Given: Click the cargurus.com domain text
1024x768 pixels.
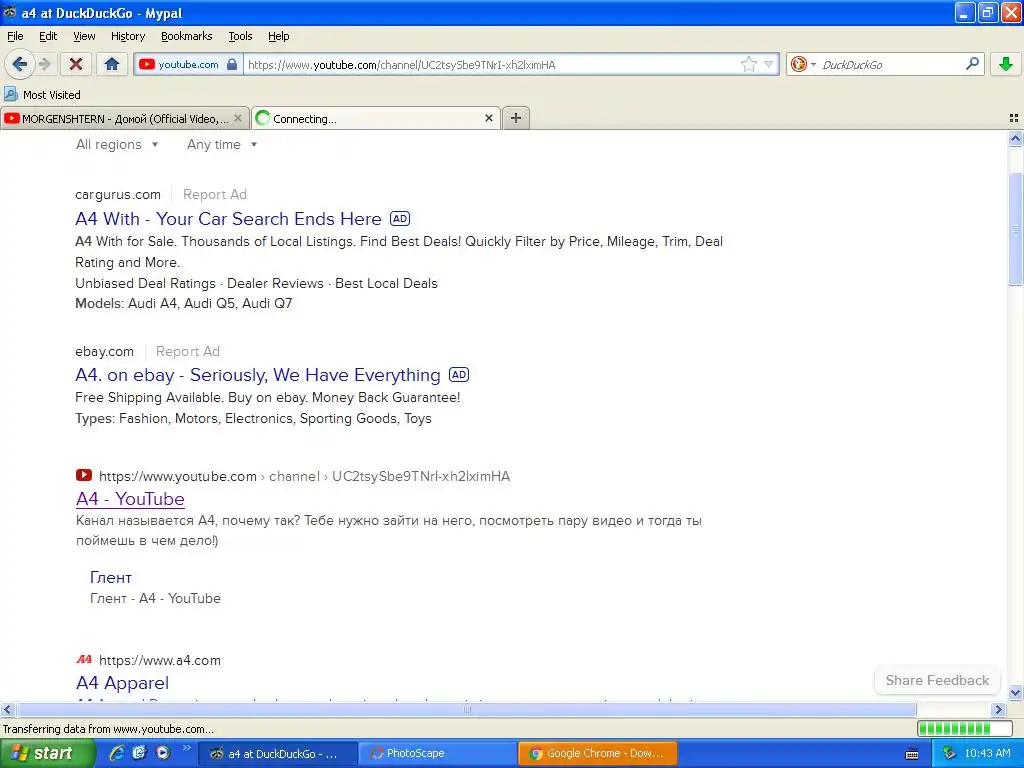Looking at the screenshot, I should (x=118, y=195).
